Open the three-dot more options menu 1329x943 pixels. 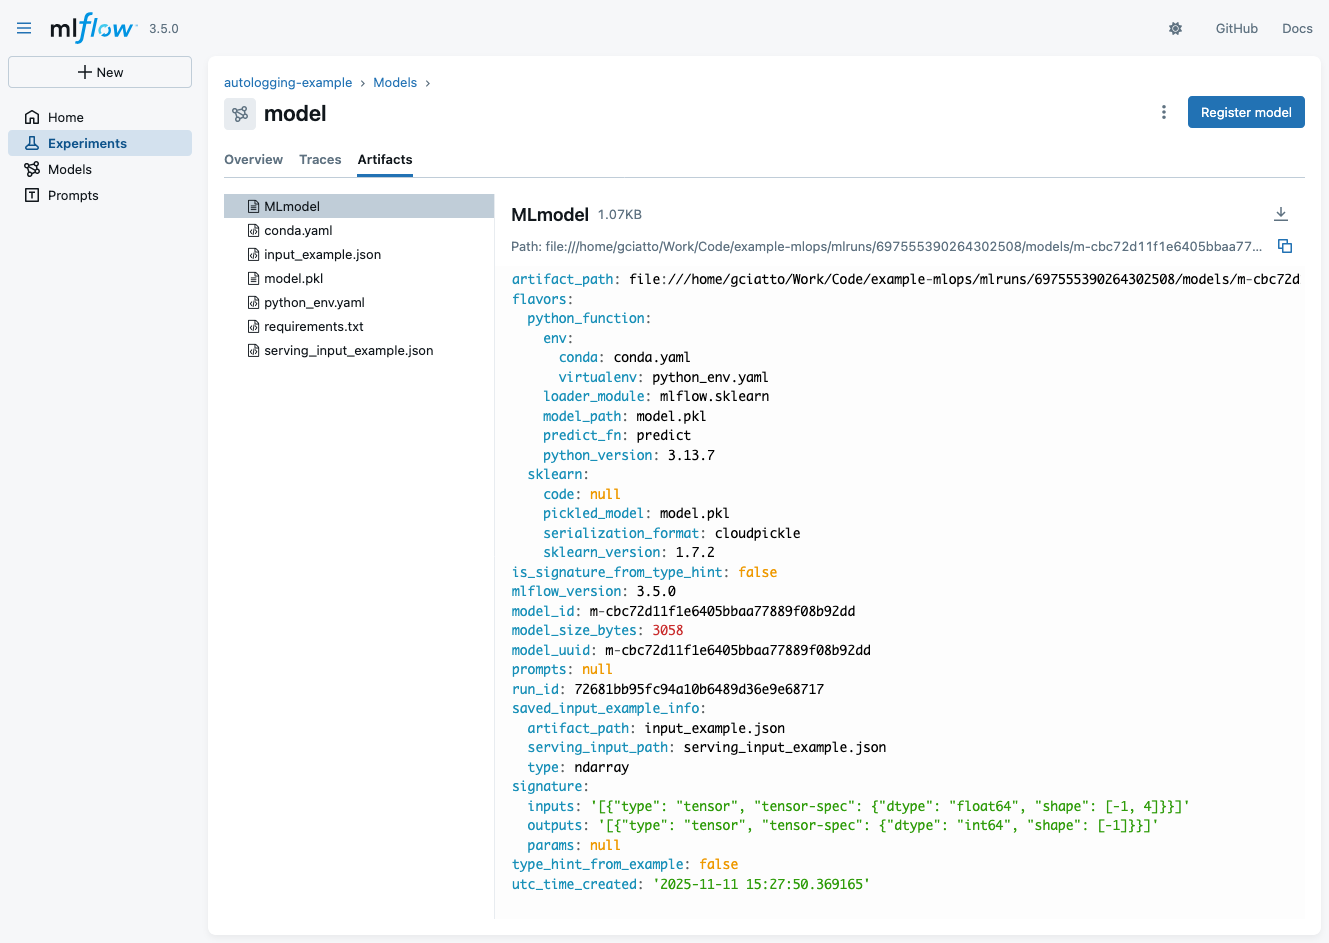tap(1163, 112)
